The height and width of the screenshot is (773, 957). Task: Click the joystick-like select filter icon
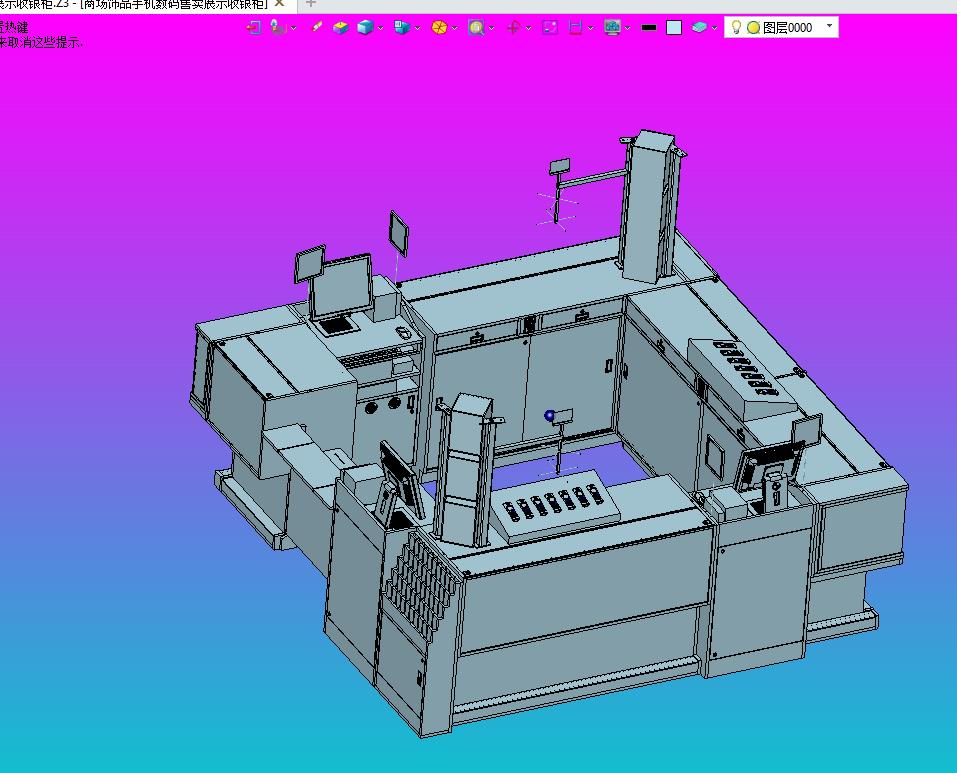tap(278, 27)
